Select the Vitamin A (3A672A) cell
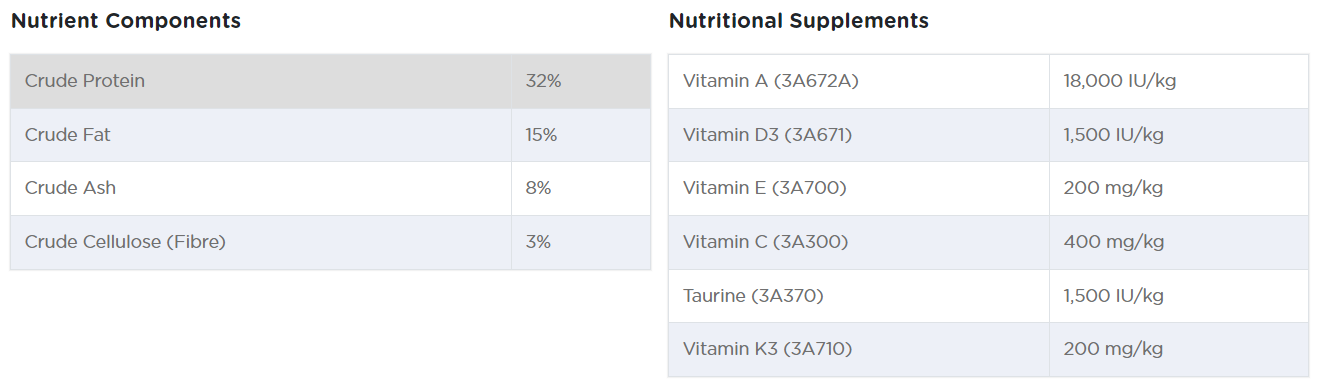The width and height of the screenshot is (1322, 392). pos(859,81)
